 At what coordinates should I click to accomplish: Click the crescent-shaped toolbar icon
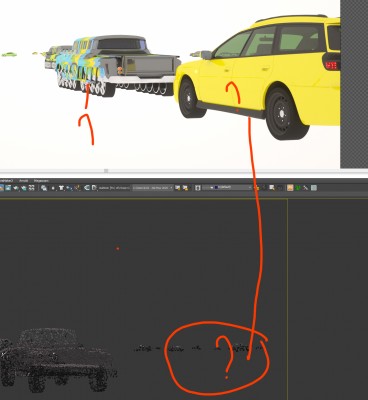pos(87,188)
